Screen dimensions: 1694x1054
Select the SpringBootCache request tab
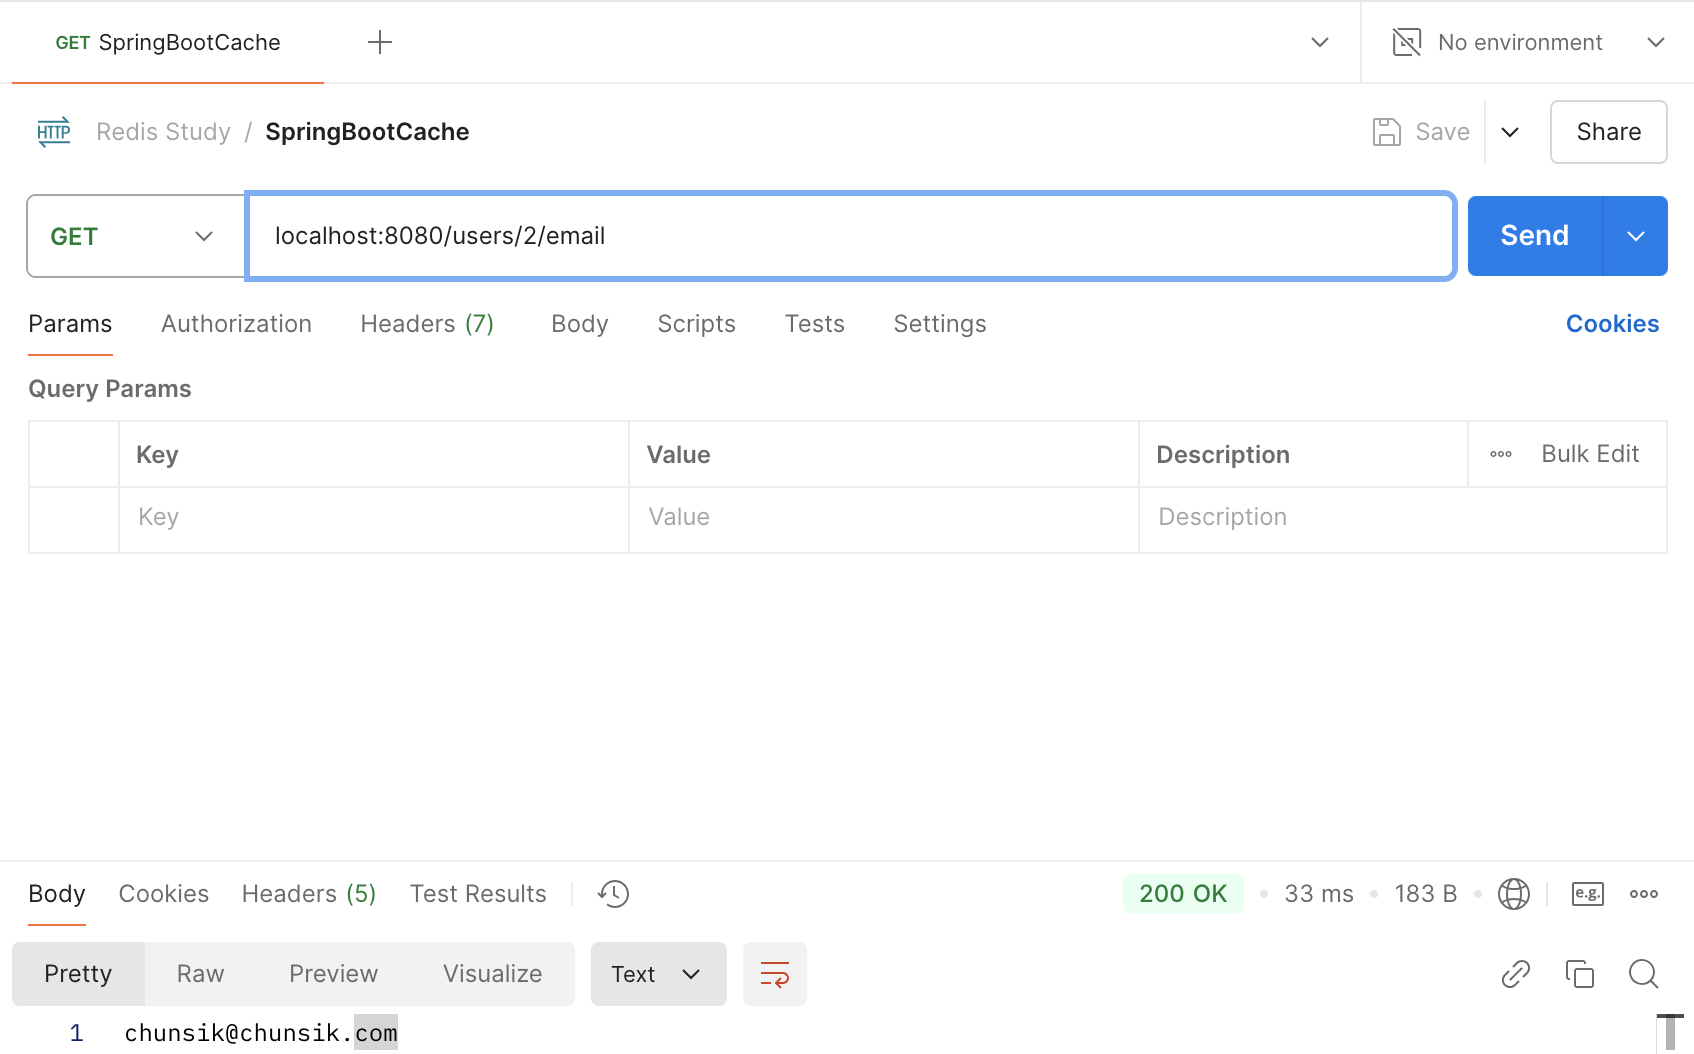(168, 42)
